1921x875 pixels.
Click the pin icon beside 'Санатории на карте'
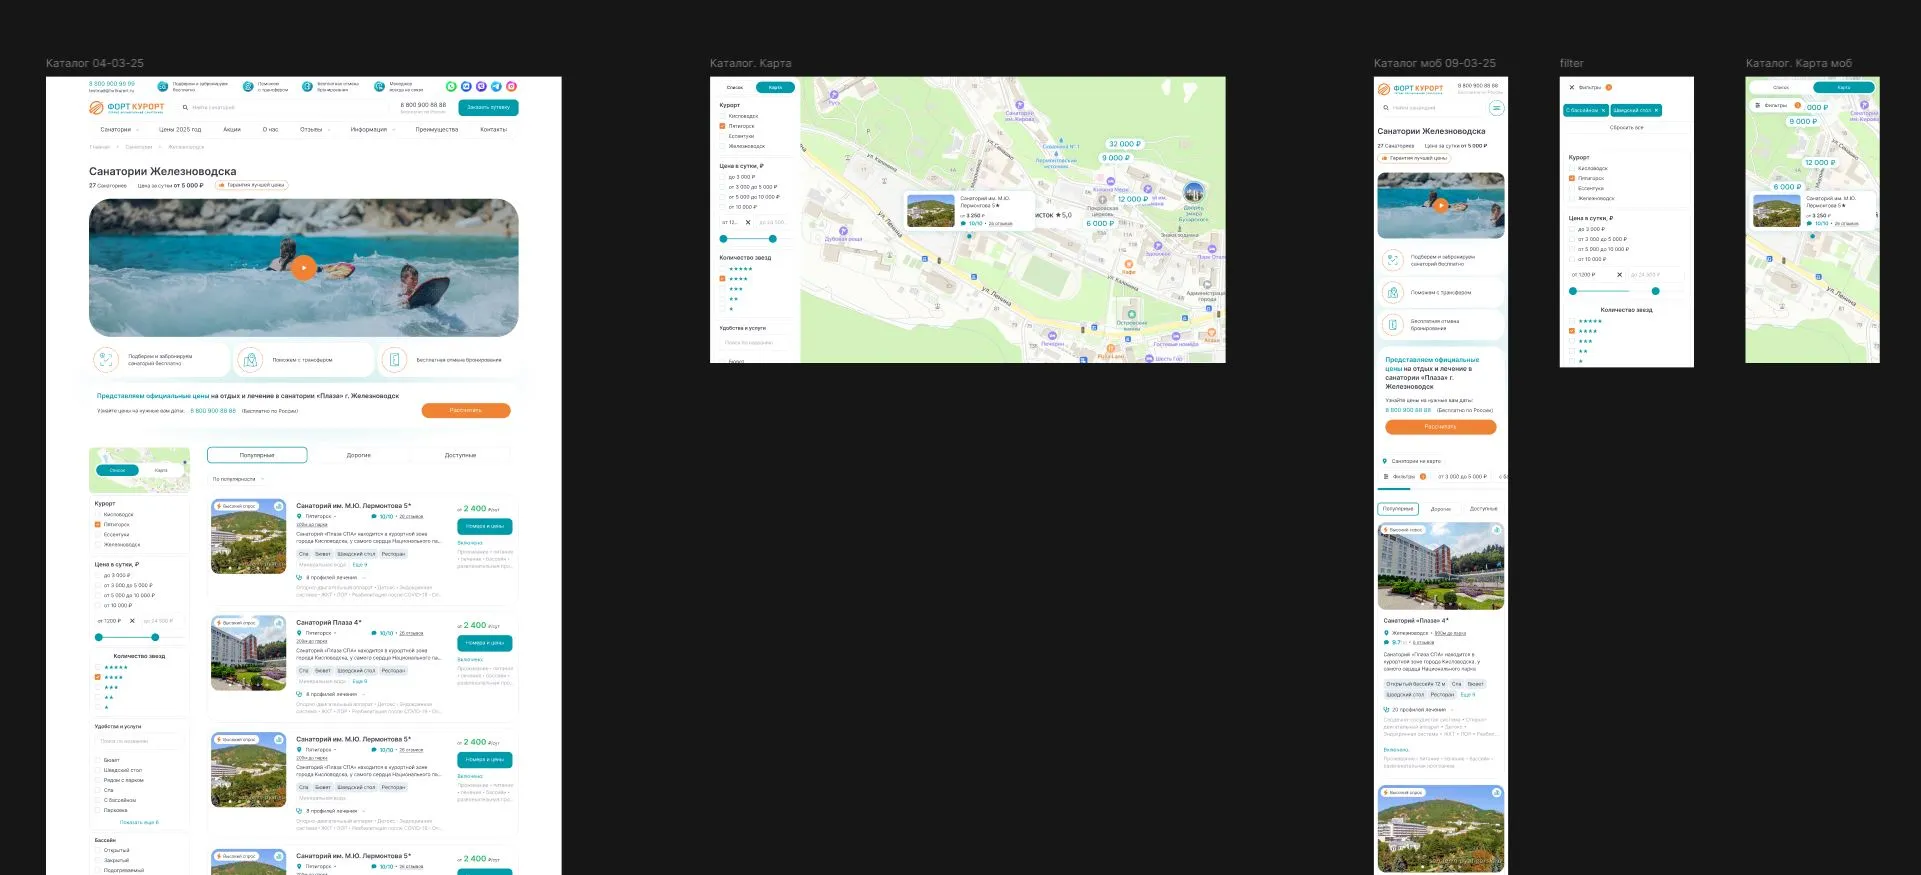pyautogui.click(x=1385, y=461)
